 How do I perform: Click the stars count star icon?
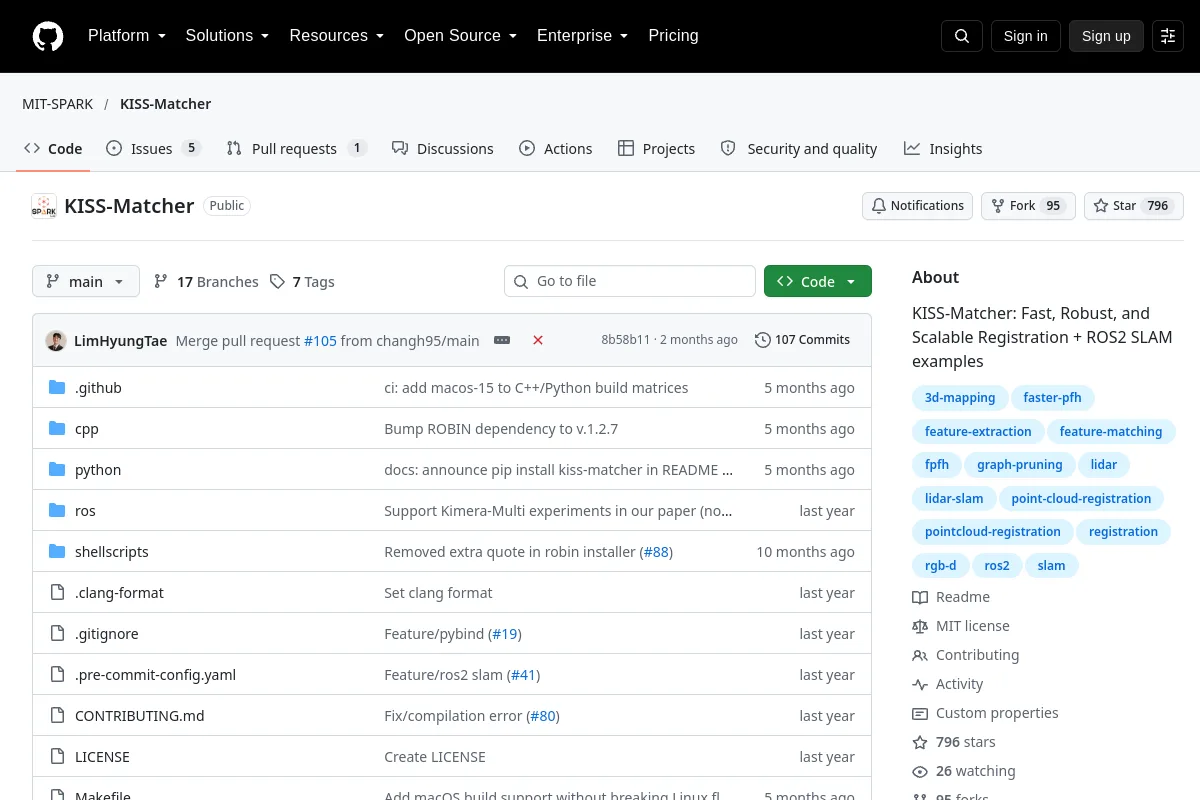pyautogui.click(x=920, y=742)
